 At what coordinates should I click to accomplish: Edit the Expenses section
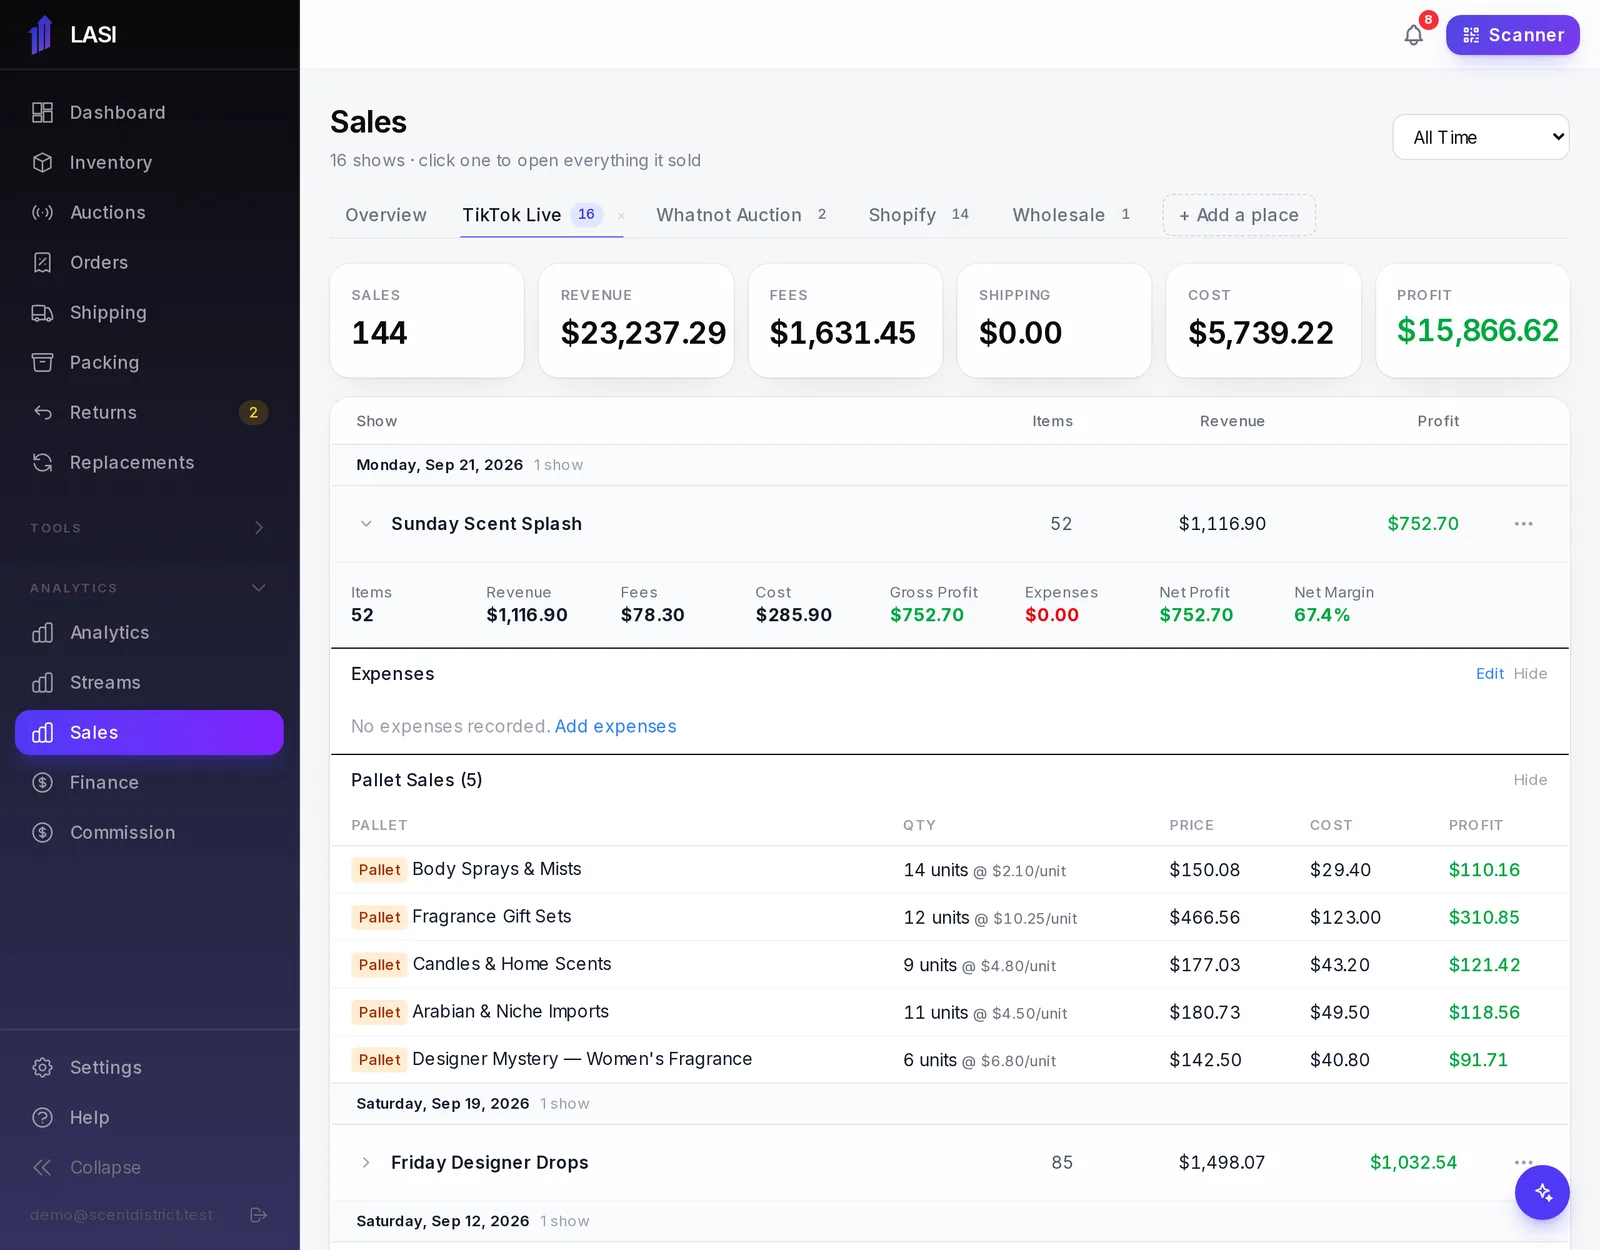coord(1489,674)
